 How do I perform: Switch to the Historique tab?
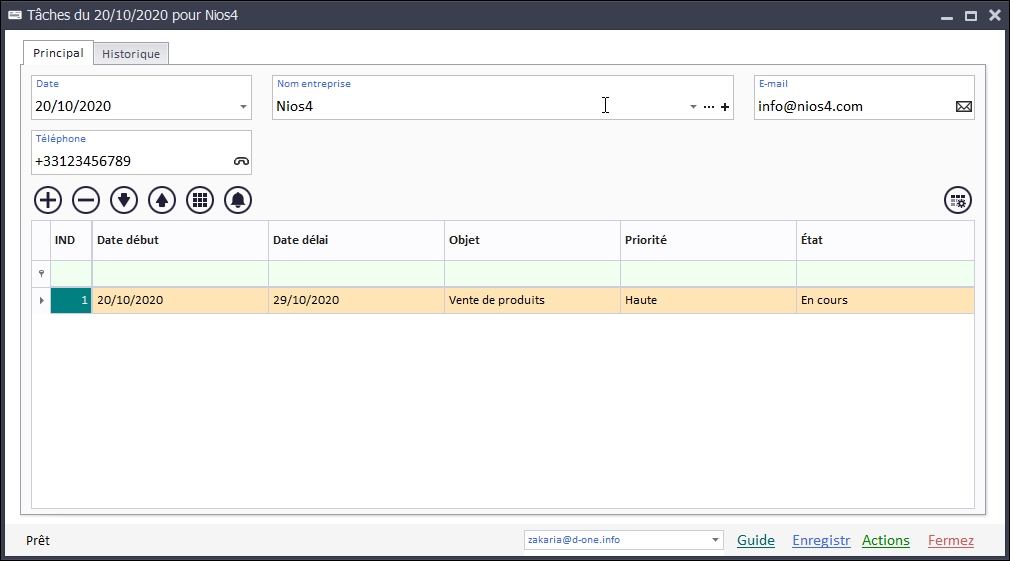(131, 54)
